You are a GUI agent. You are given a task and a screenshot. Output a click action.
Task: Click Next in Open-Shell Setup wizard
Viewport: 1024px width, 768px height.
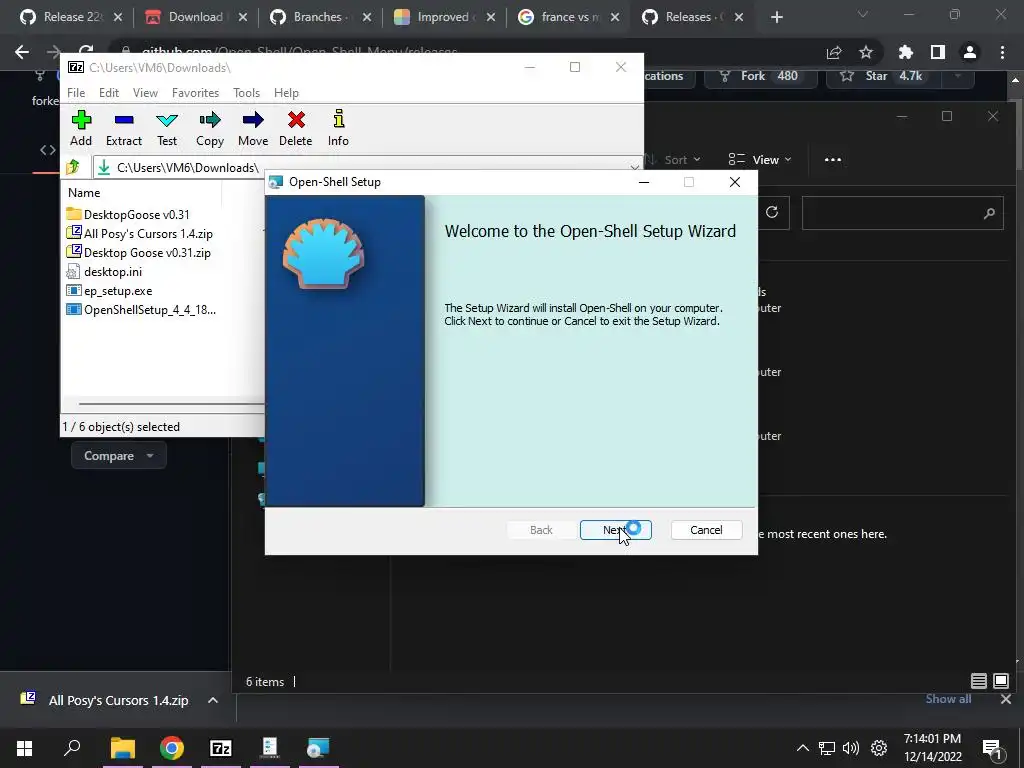[x=615, y=530]
